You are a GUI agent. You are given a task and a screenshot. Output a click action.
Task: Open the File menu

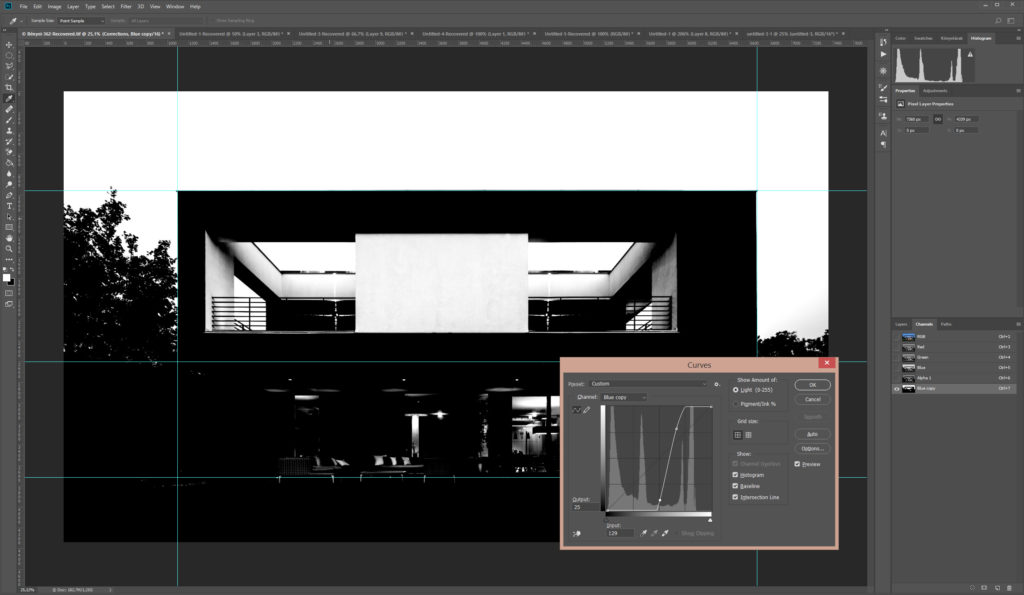24,7
